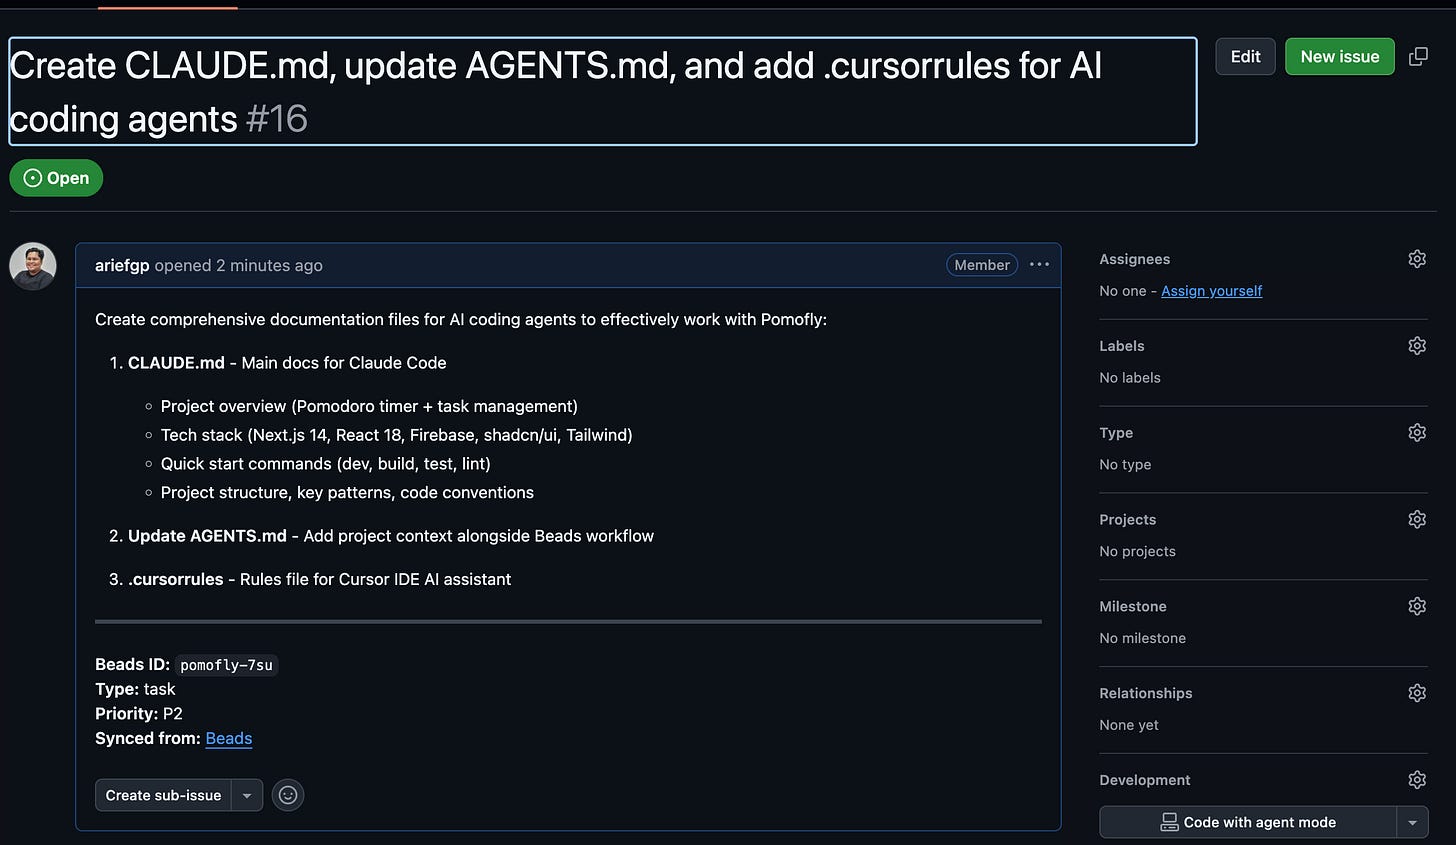Click the 'CLAUDE.md' list item text
This screenshot has width=1456, height=845.
click(x=287, y=363)
